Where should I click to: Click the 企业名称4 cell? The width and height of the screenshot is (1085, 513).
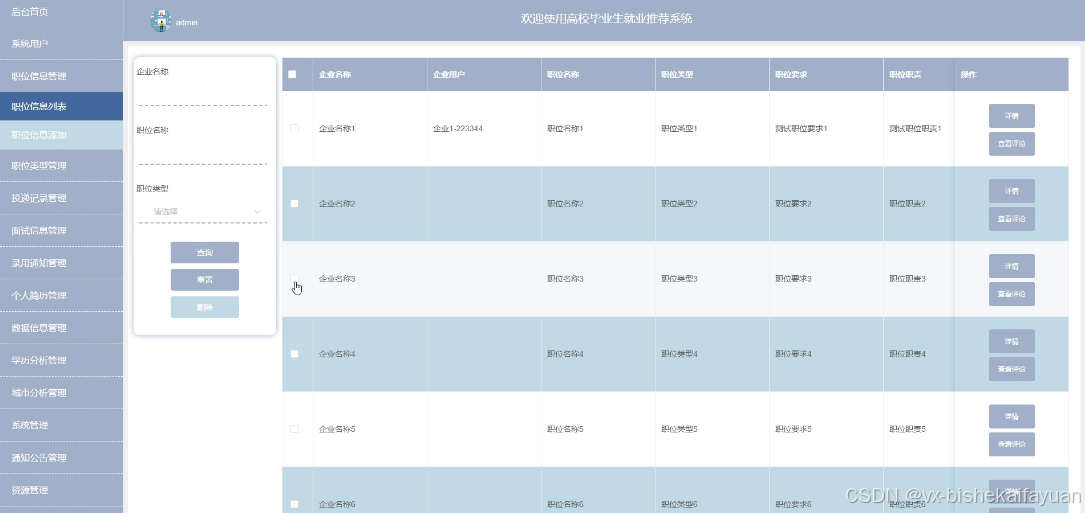click(337, 354)
